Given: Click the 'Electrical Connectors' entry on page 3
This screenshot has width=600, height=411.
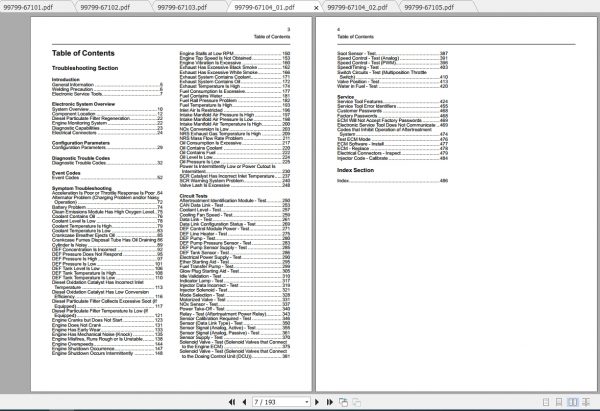Looking at the screenshot, I should pyautogui.click(x=107, y=132).
